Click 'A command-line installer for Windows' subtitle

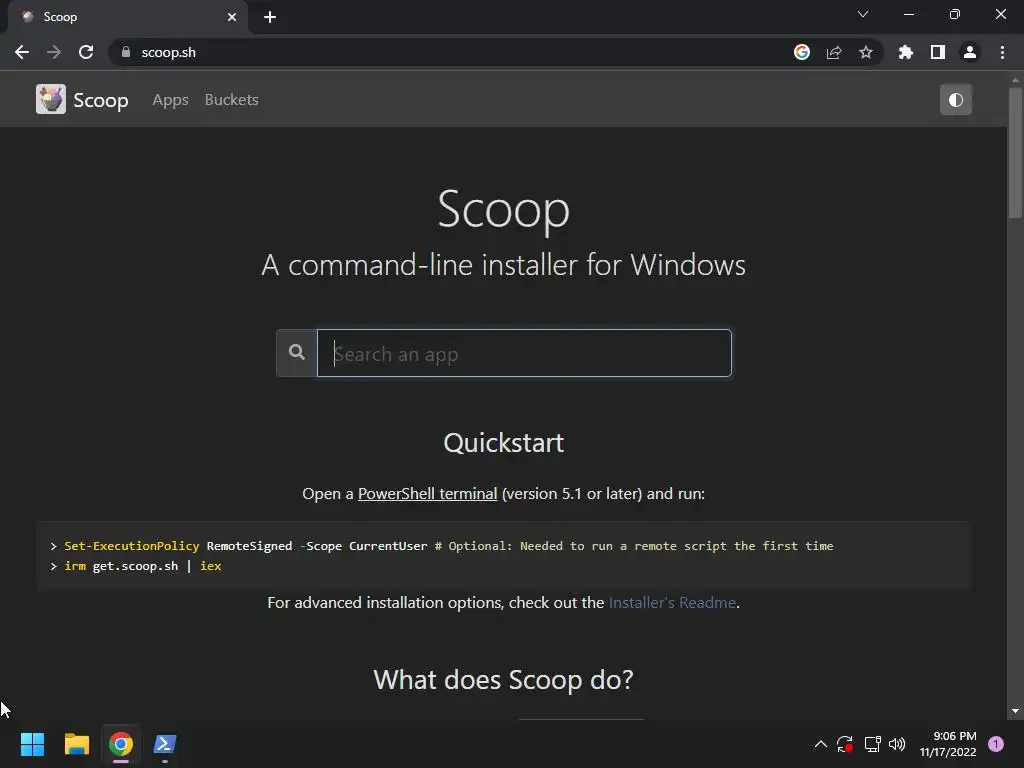[504, 265]
